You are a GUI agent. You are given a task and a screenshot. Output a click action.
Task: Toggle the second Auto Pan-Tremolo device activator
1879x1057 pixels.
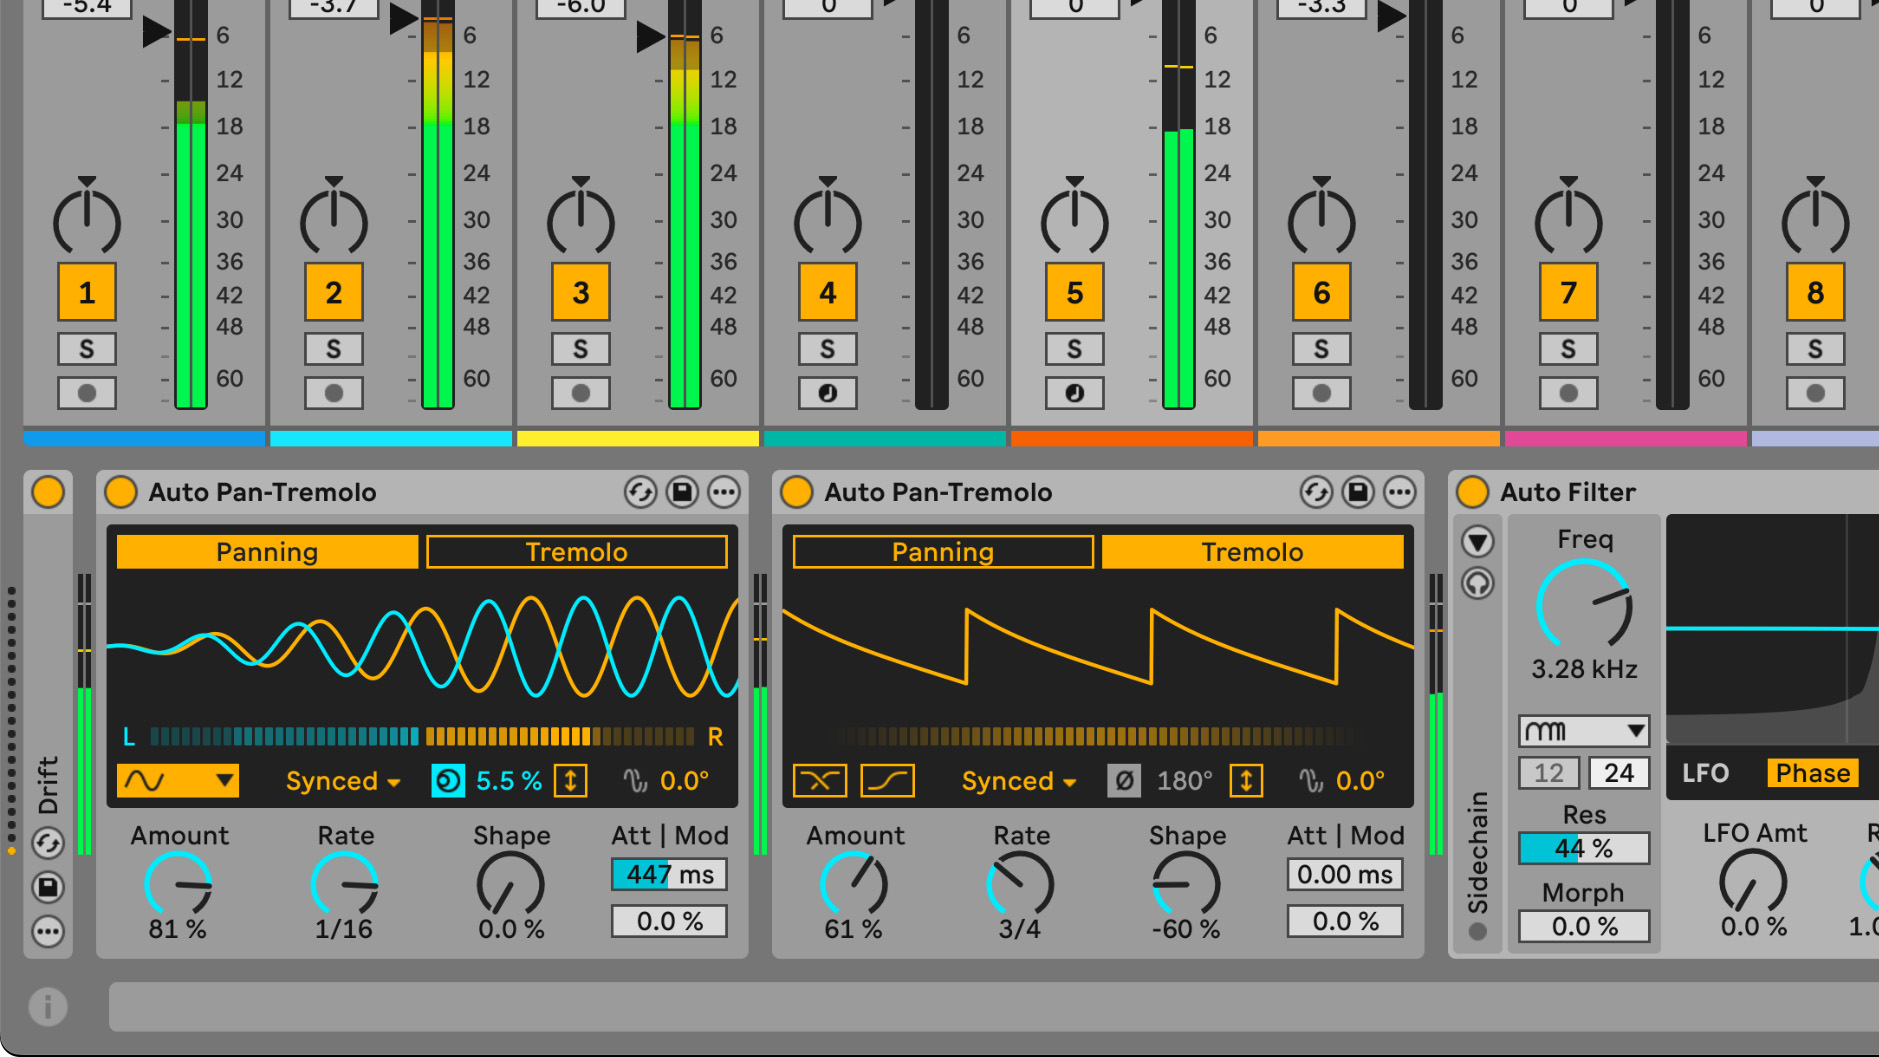(x=796, y=492)
